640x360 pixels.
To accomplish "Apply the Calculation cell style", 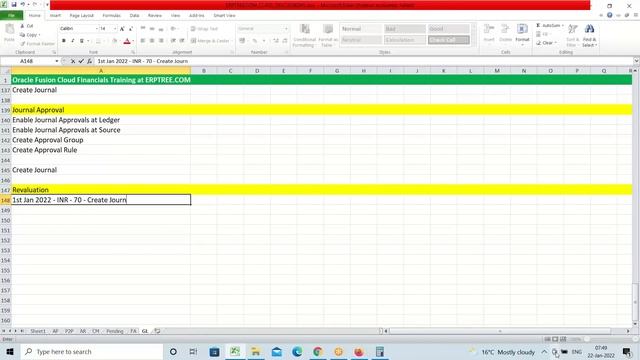I will coord(404,40).
